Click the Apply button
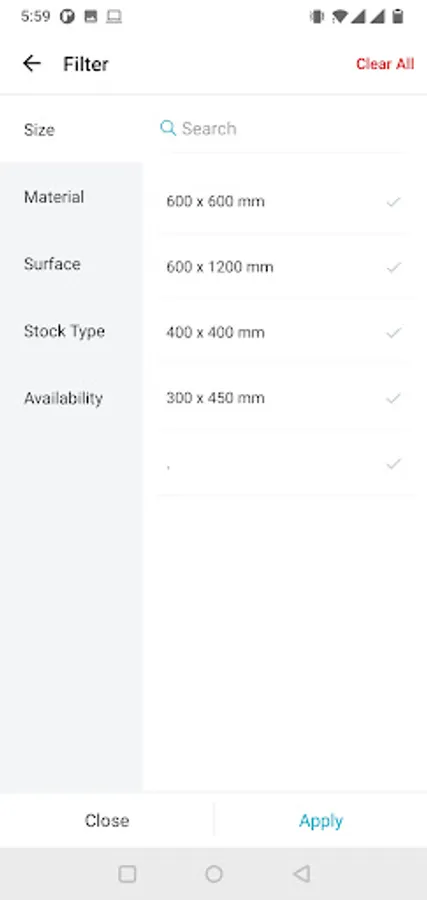 [321, 820]
